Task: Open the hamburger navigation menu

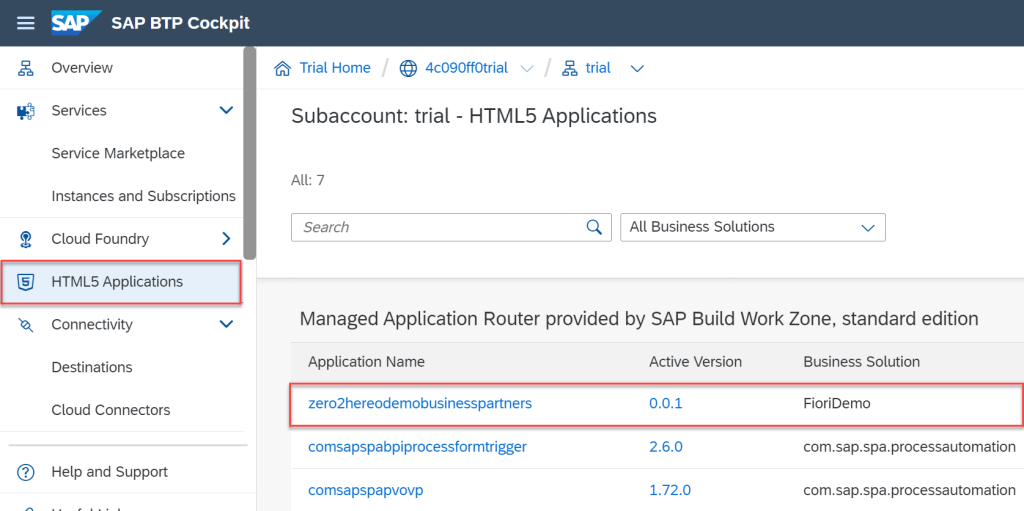Action: tap(26, 23)
